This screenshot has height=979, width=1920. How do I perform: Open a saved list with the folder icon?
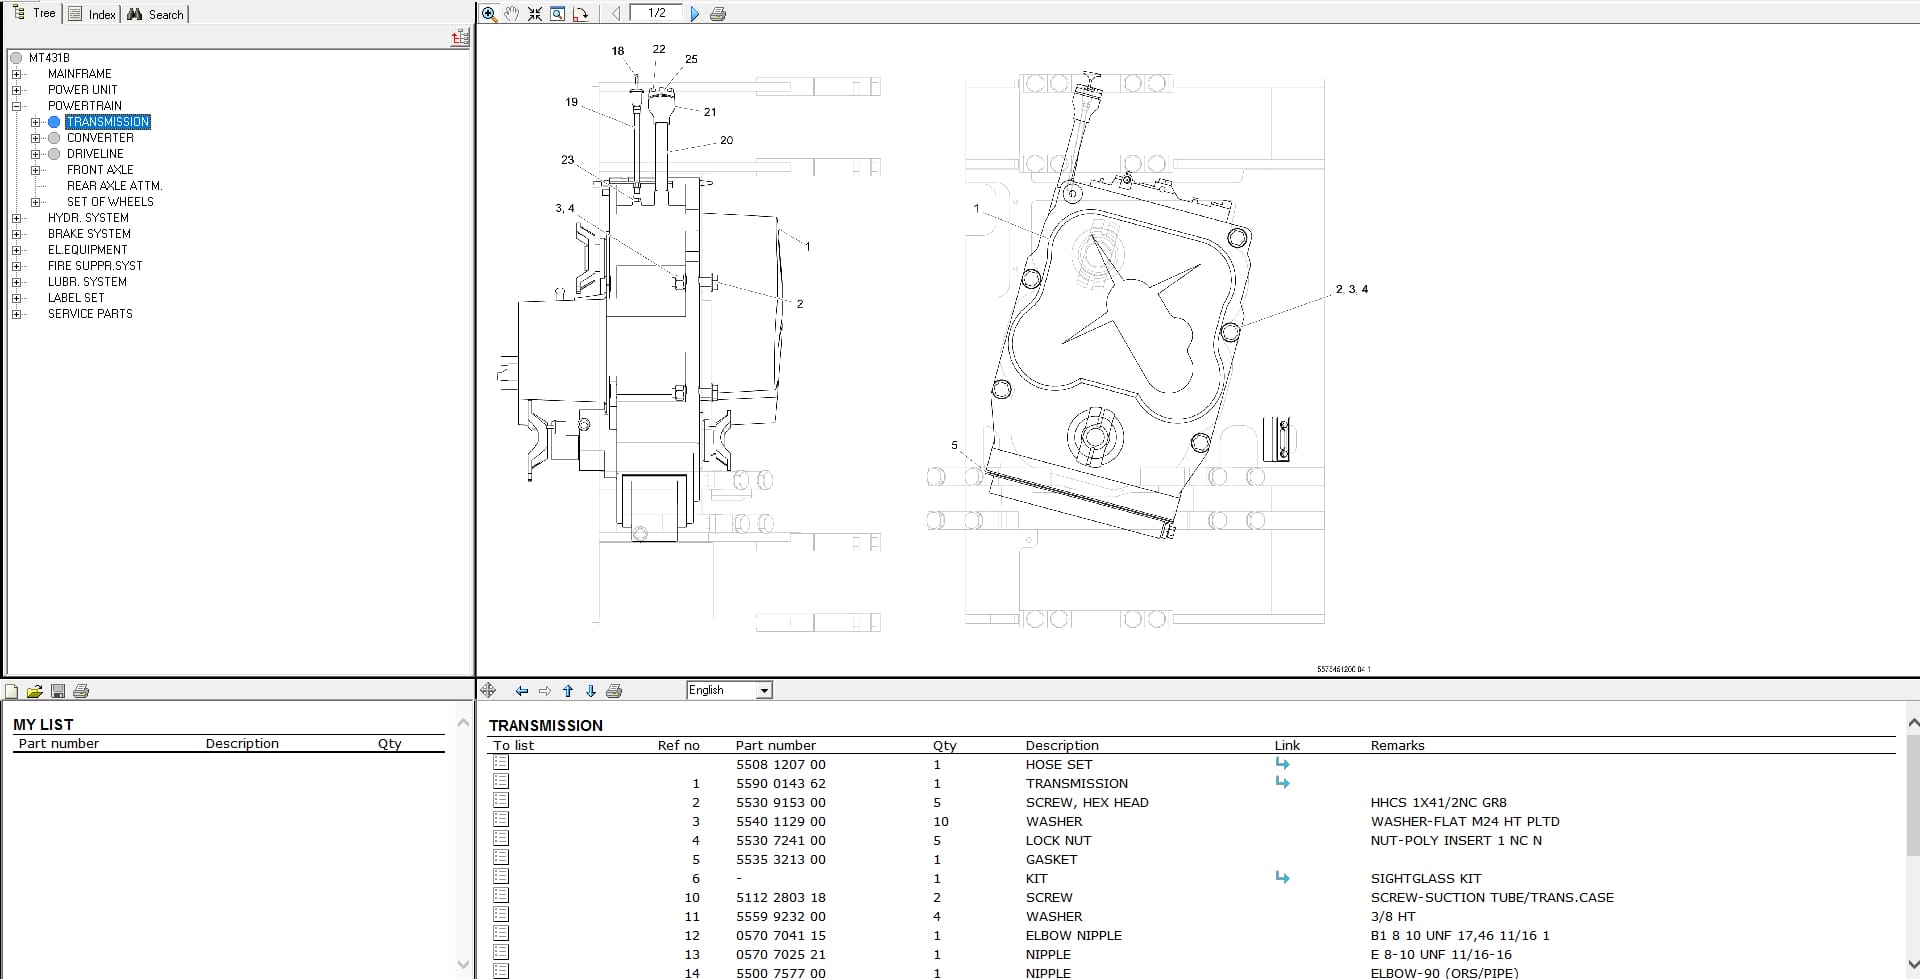pyautogui.click(x=34, y=691)
